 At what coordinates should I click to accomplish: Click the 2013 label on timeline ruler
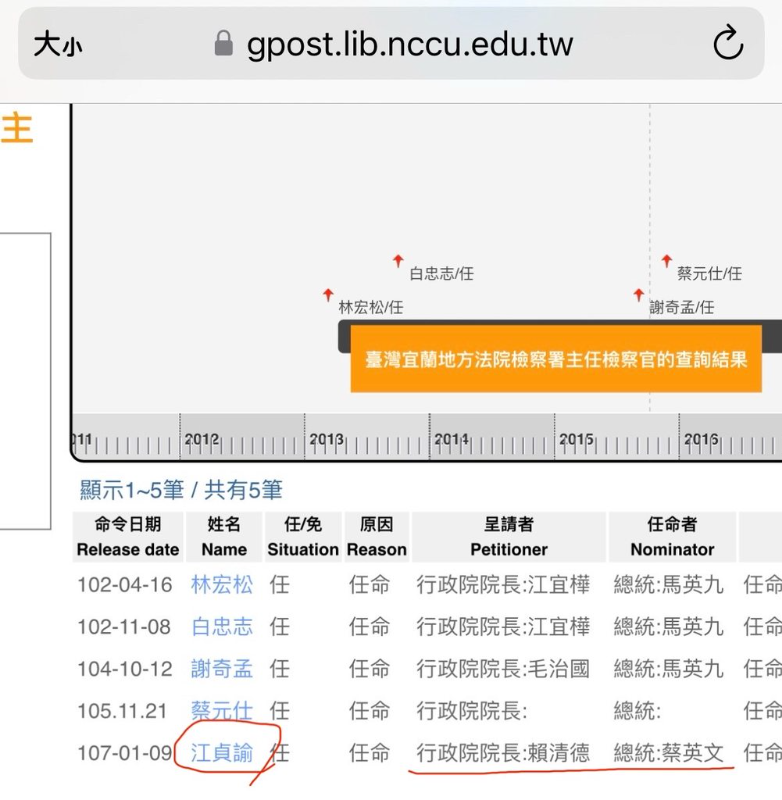point(326,439)
